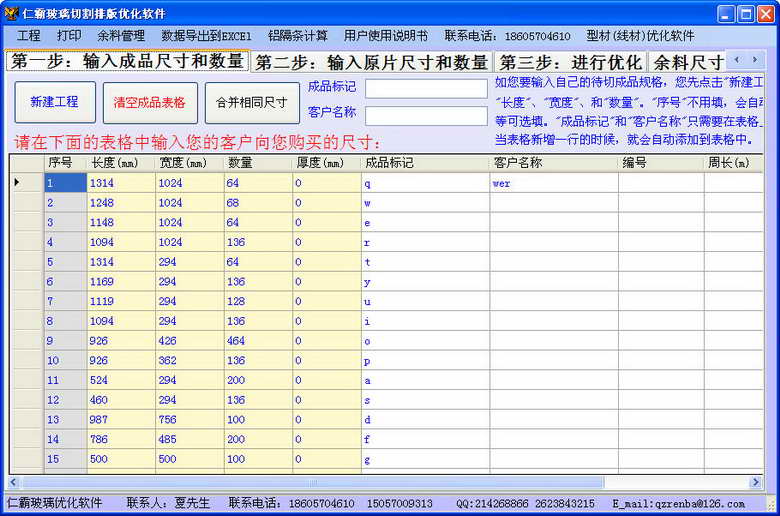The image size is (780, 516).
Task: Open the 余料管理 menu
Action: [x=121, y=35]
